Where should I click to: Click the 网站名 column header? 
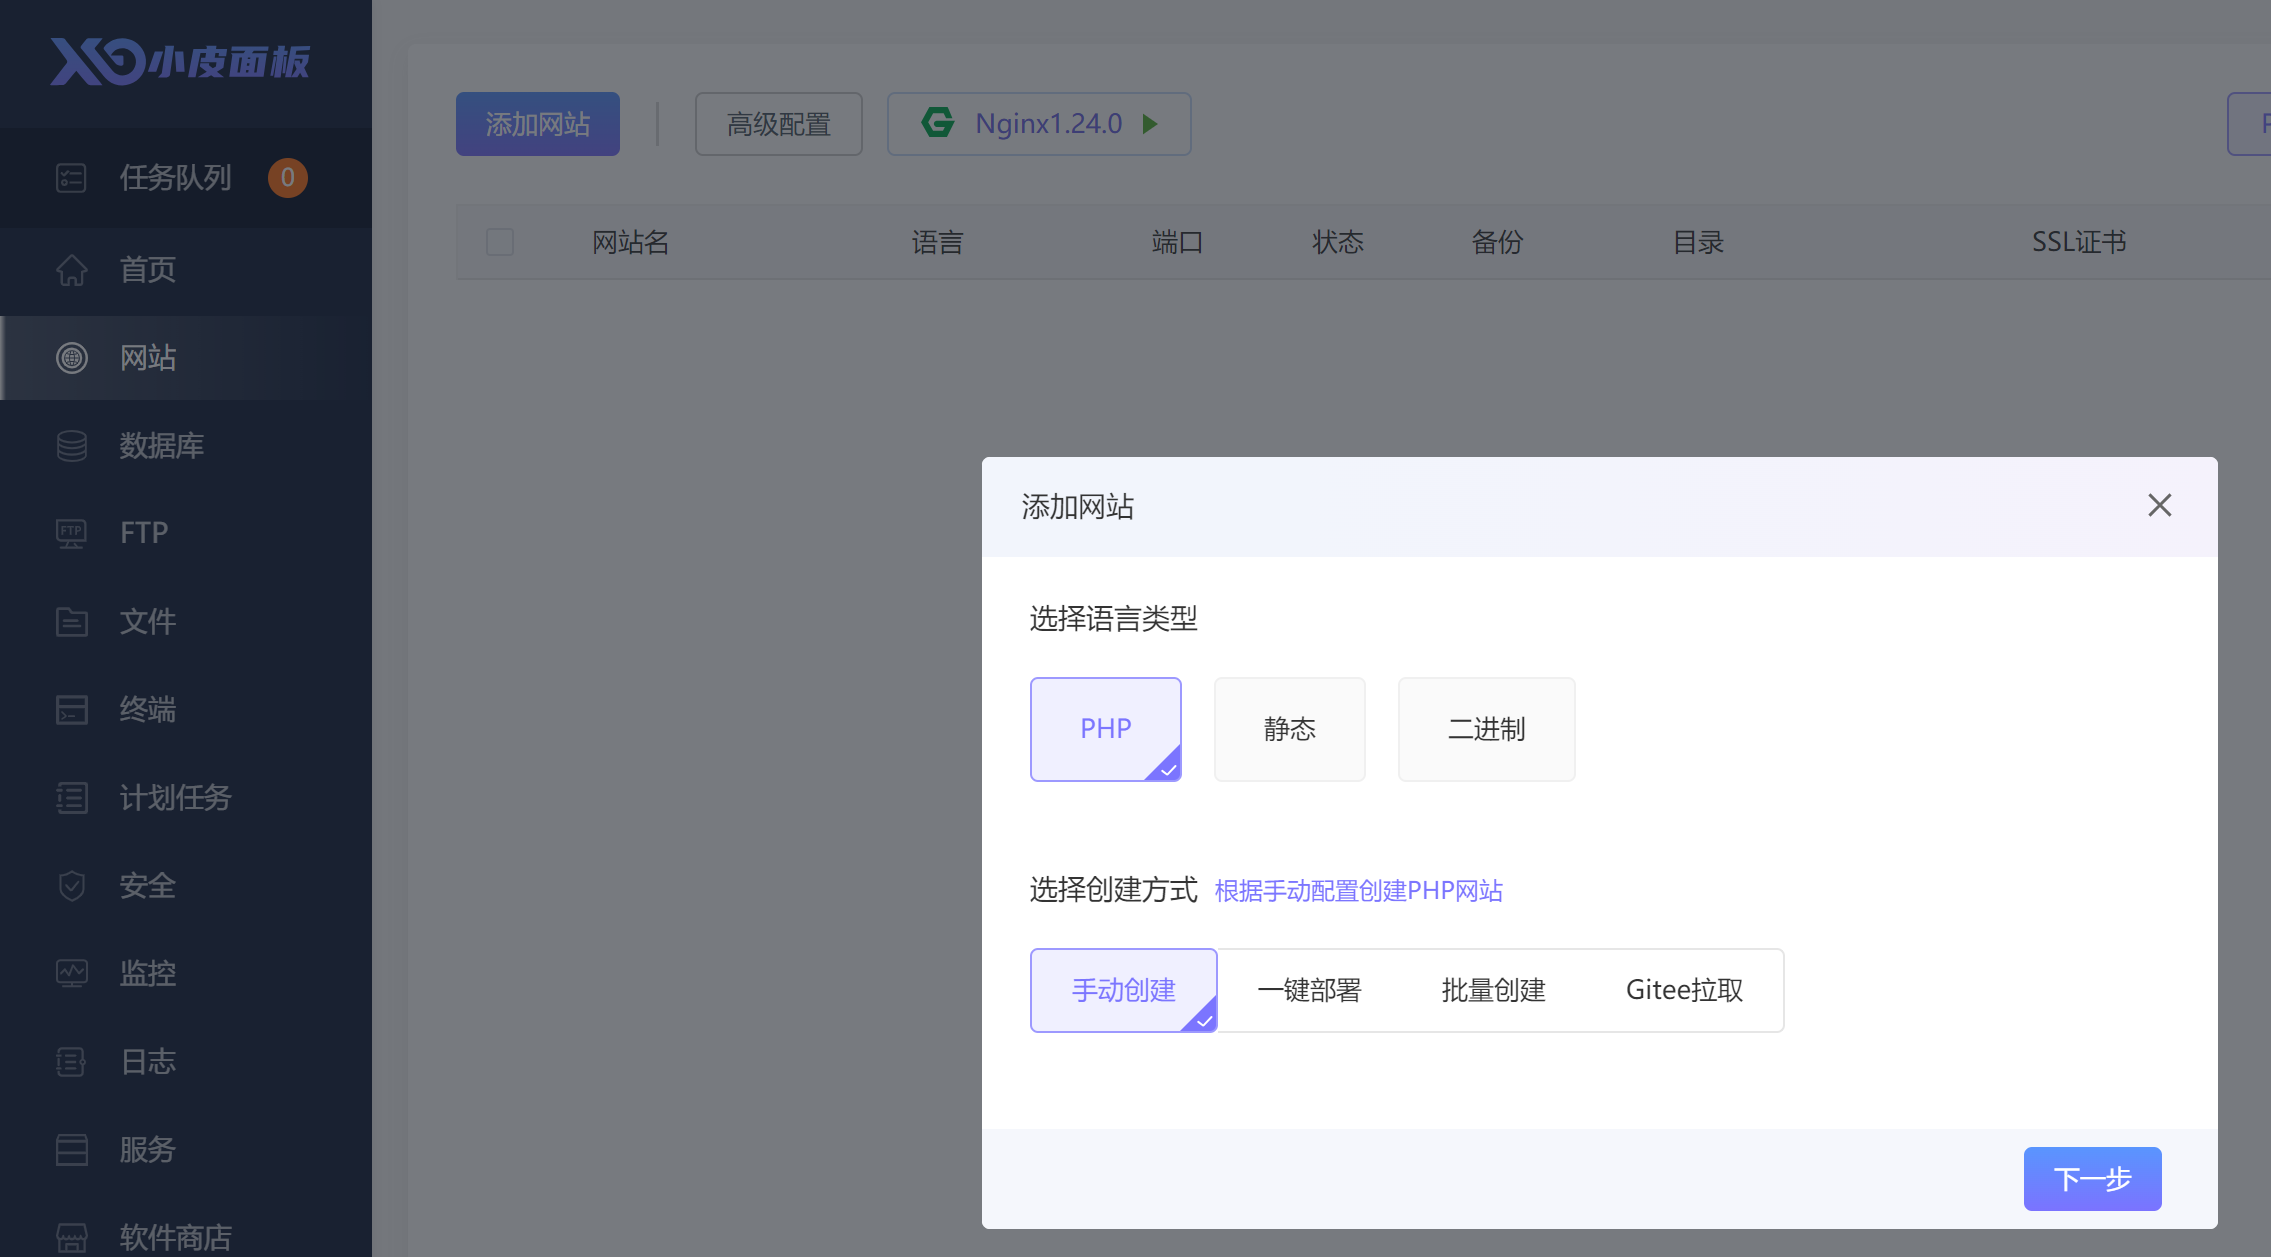tap(631, 242)
